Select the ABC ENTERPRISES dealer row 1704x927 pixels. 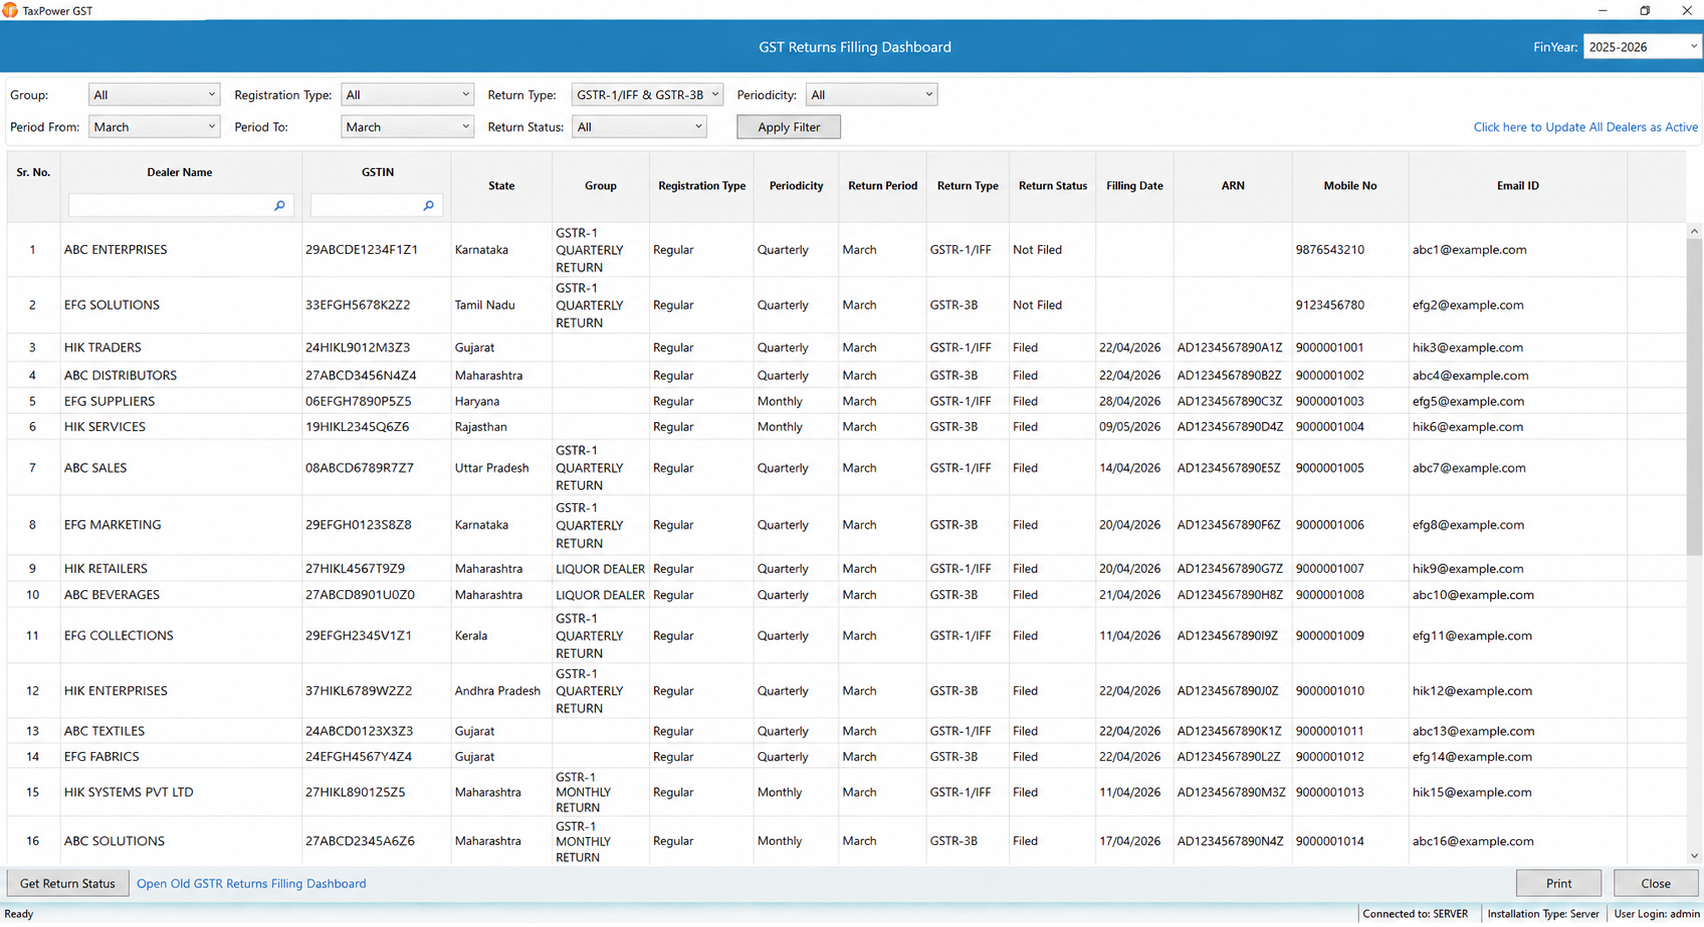tap(846, 250)
